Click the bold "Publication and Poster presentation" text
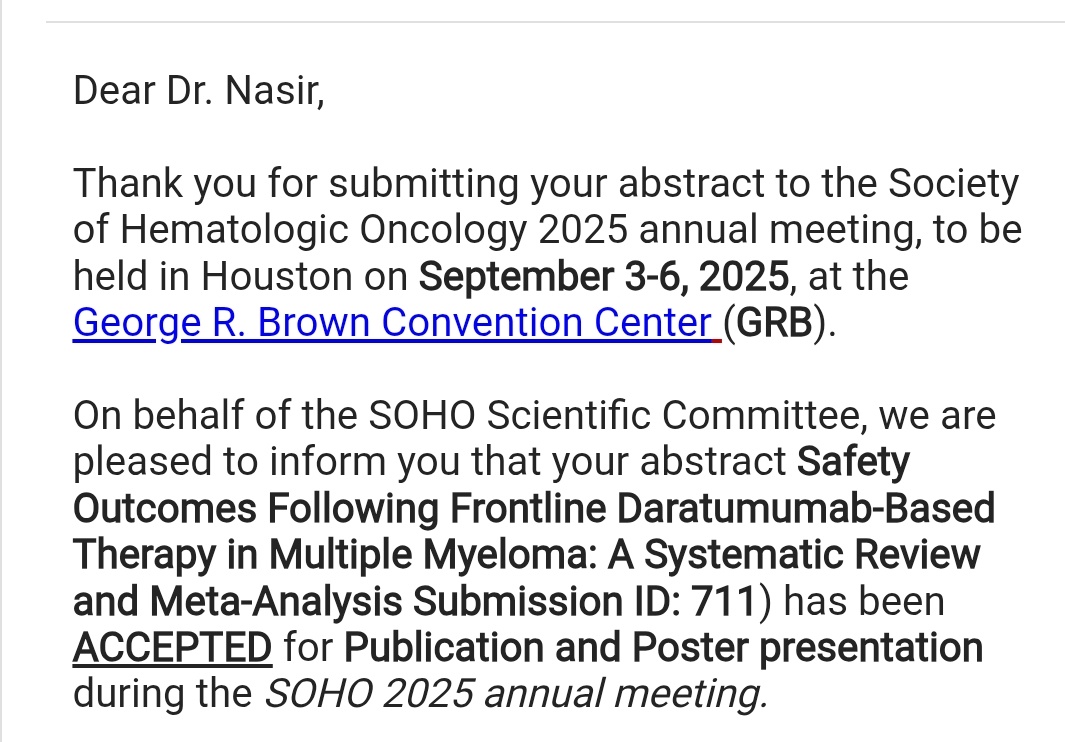Viewport: 1065px width, 742px height. point(664,647)
